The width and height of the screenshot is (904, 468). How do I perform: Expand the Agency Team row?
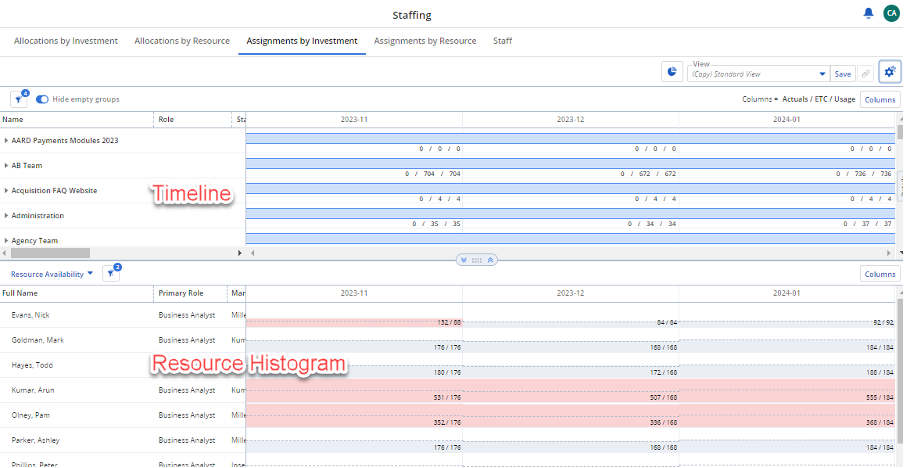(6, 240)
